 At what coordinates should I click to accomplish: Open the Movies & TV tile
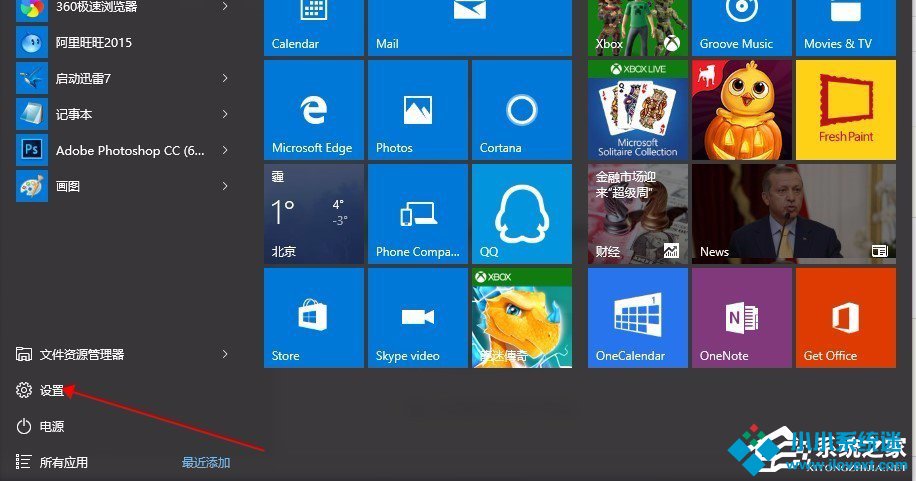(x=845, y=27)
